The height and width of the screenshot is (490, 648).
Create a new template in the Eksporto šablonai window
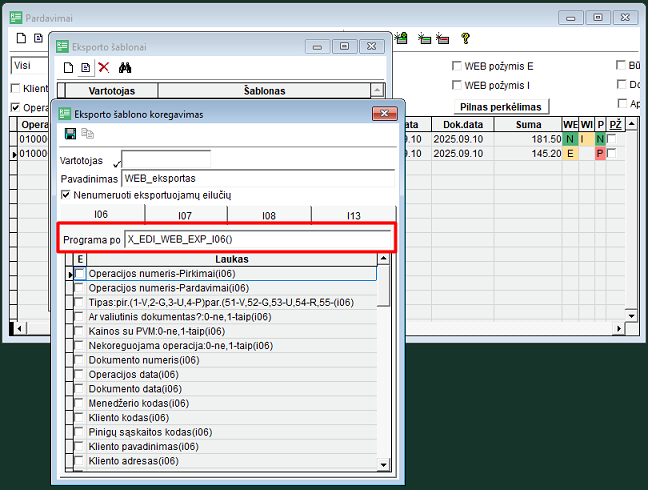coord(68,67)
